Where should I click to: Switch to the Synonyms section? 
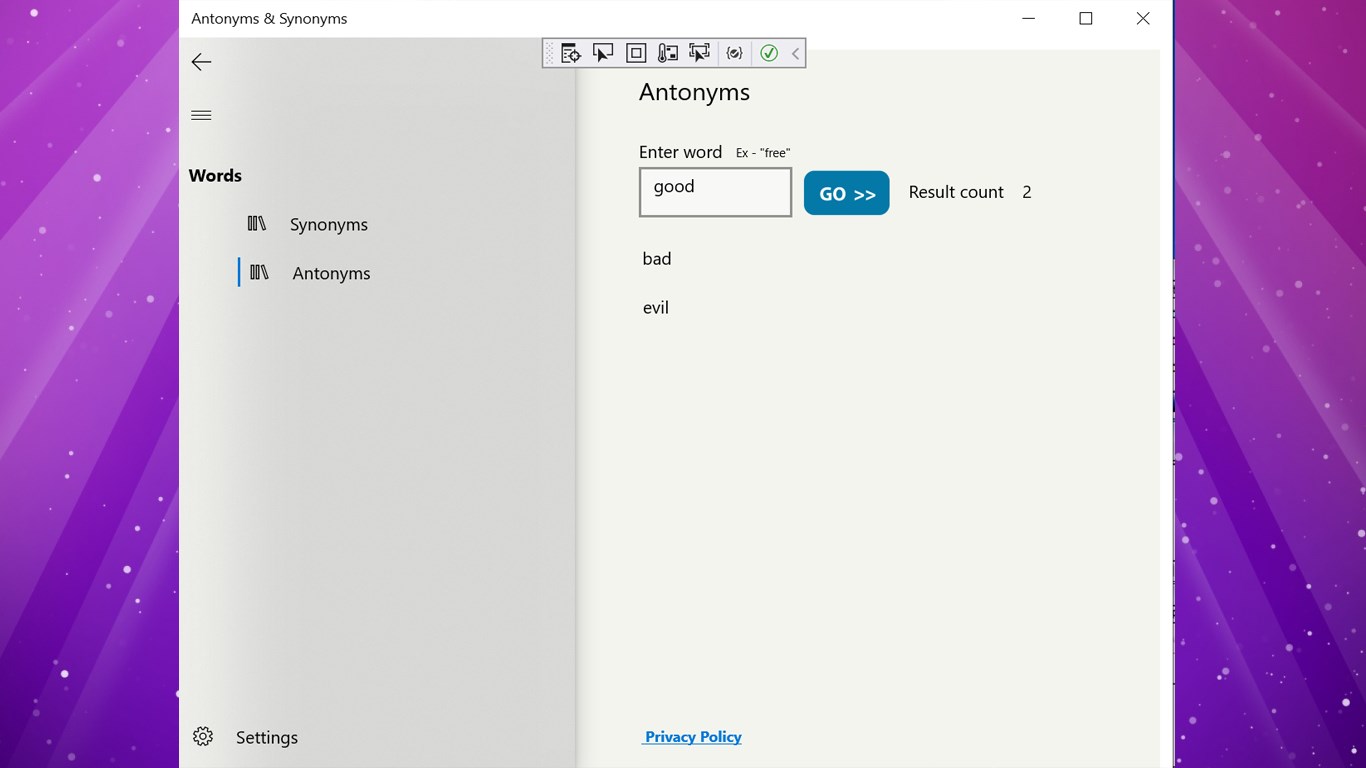point(328,224)
